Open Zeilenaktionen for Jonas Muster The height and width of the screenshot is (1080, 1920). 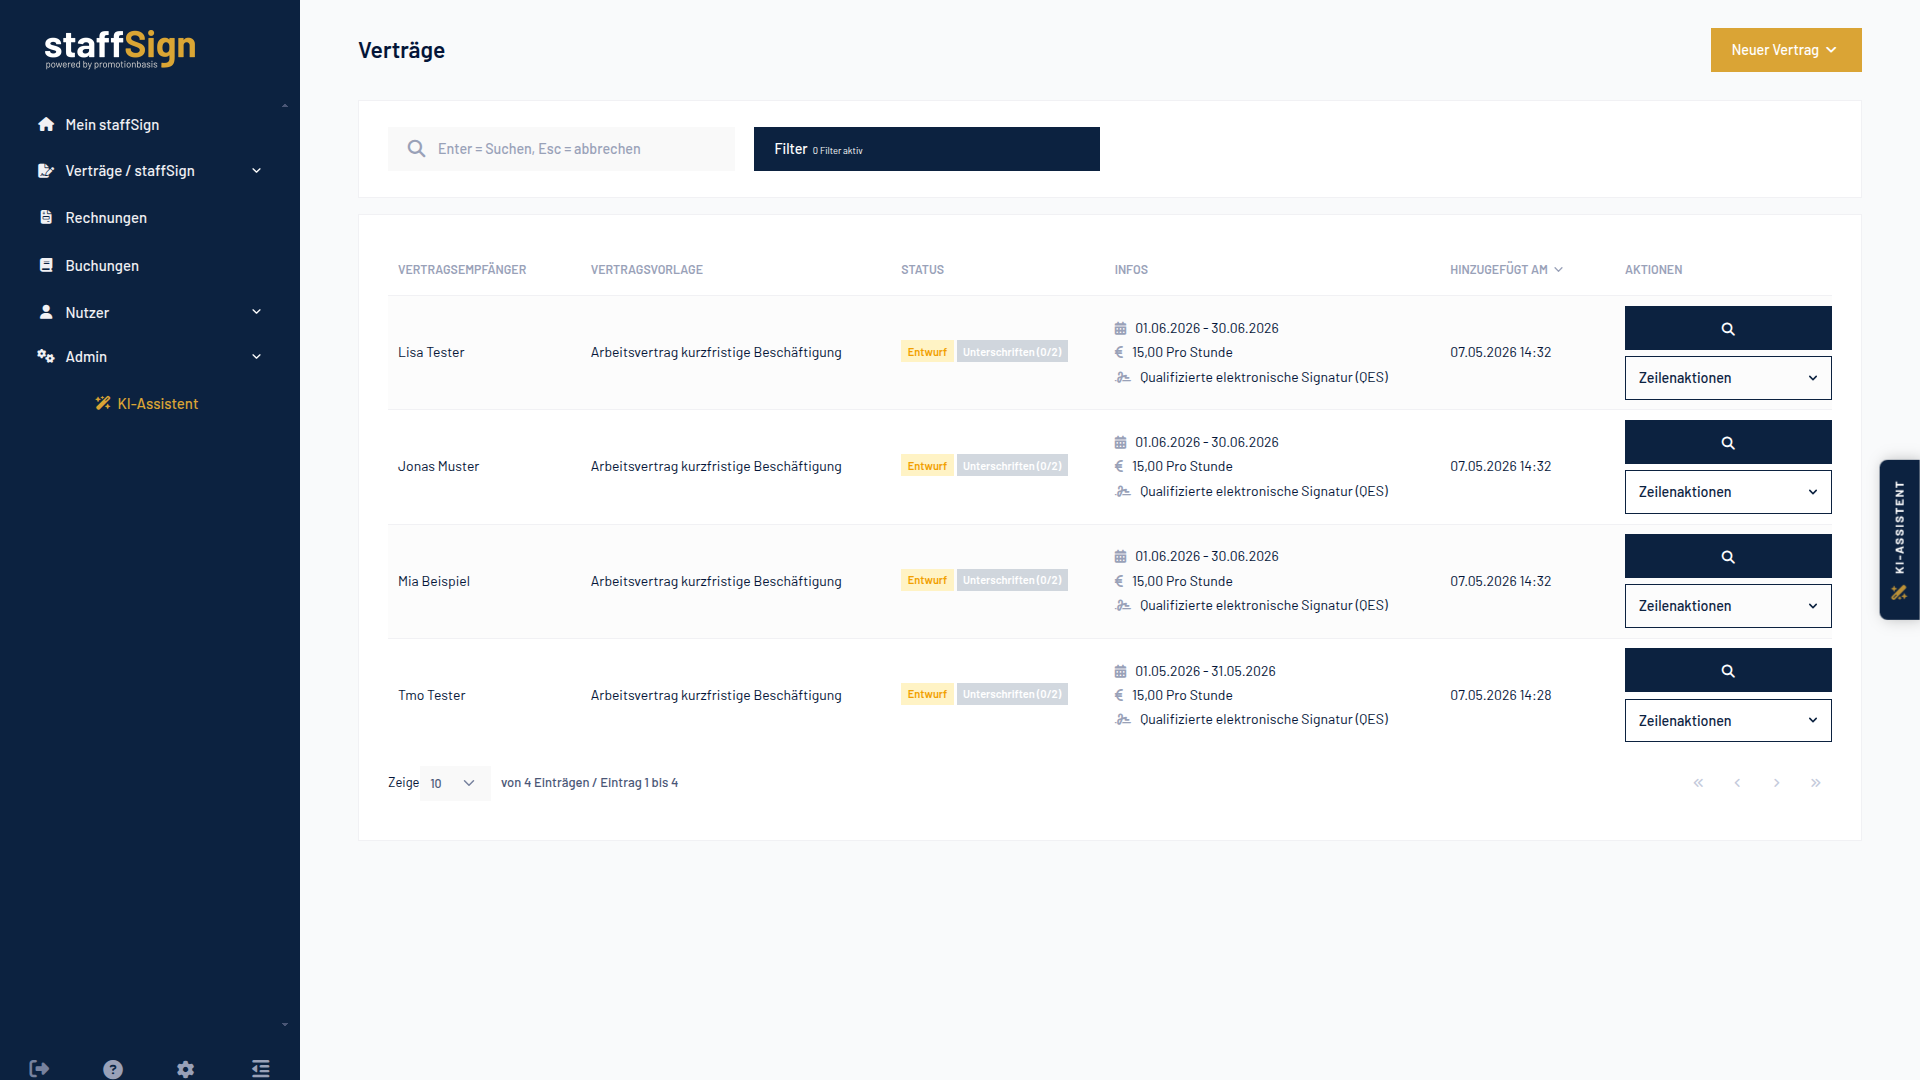coord(1728,492)
